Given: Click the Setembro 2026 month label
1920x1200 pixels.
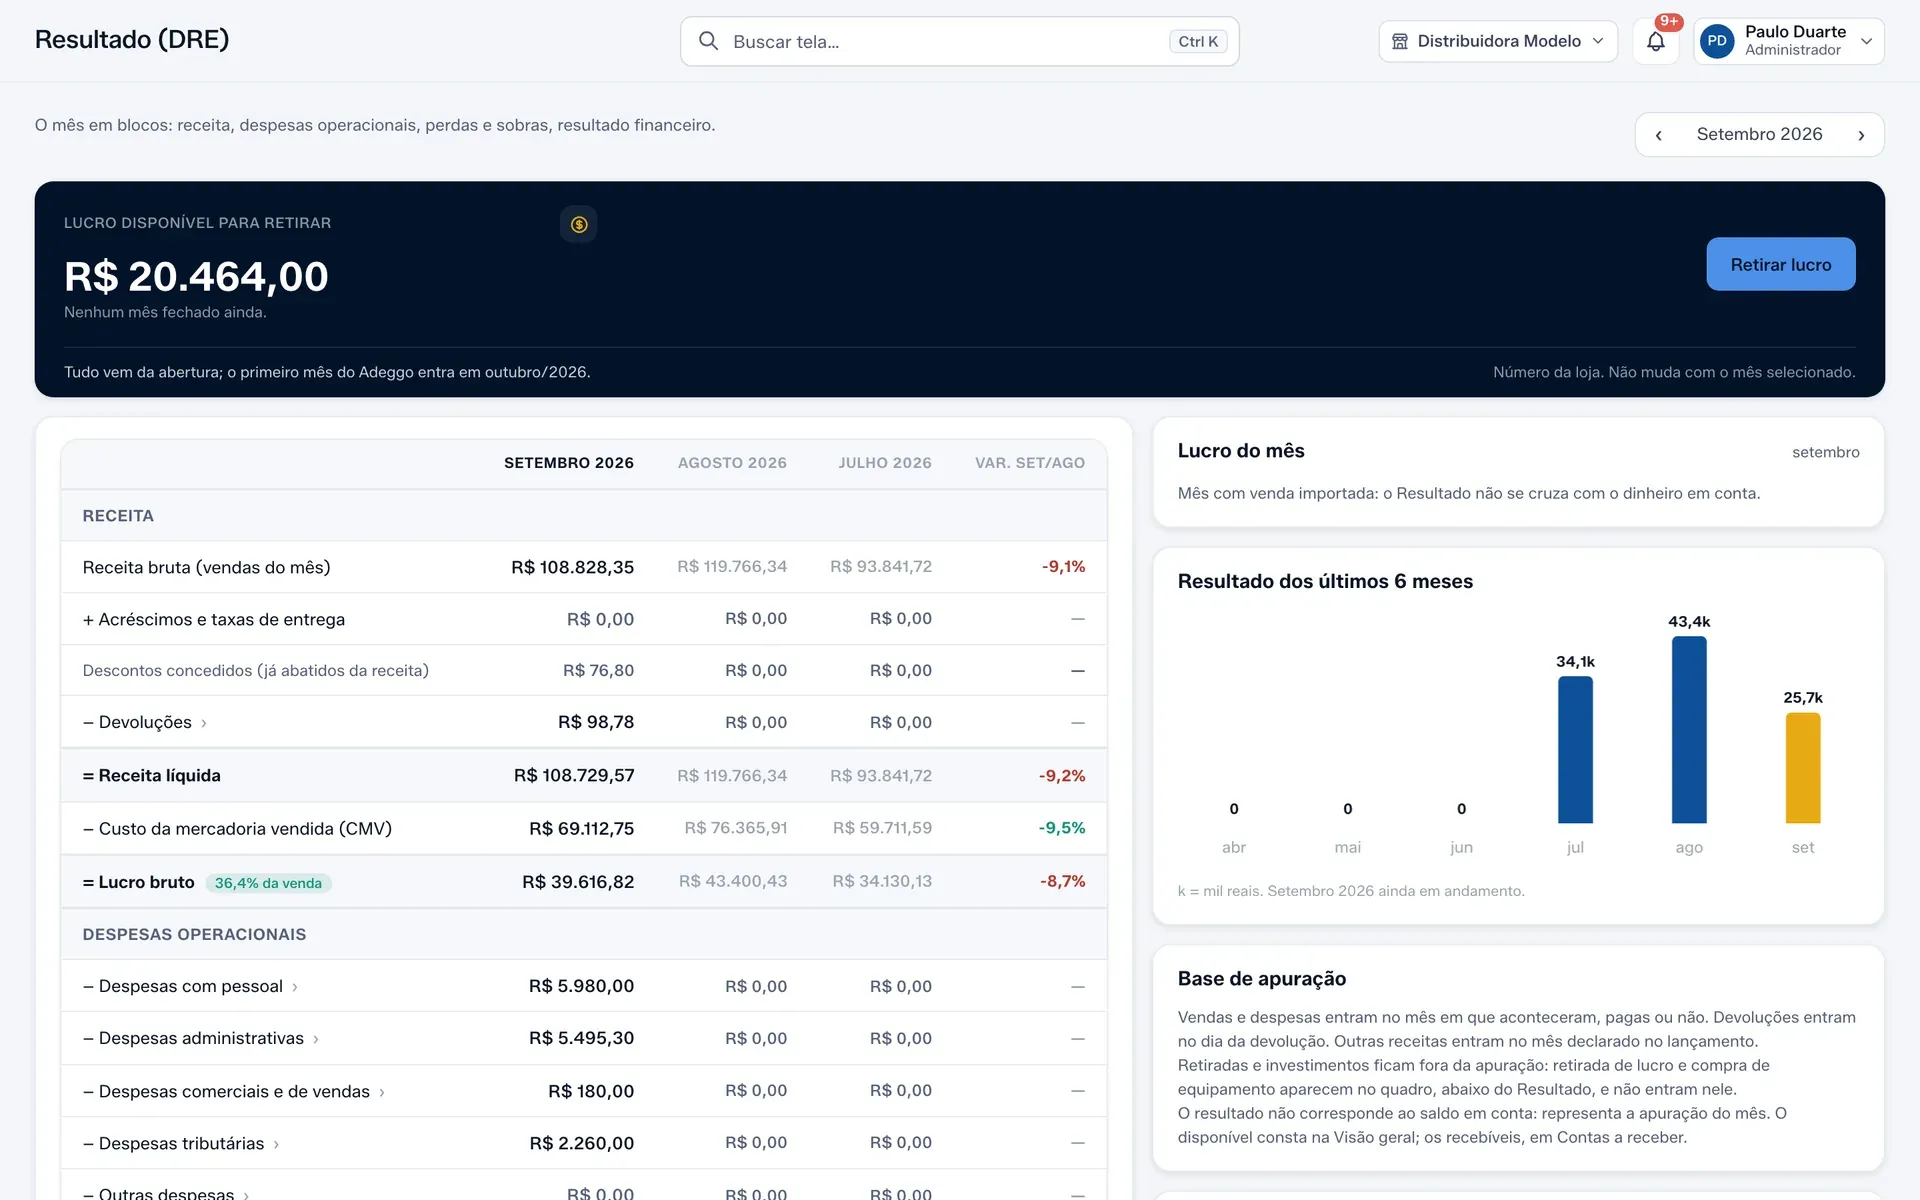Looking at the screenshot, I should click(x=1759, y=134).
